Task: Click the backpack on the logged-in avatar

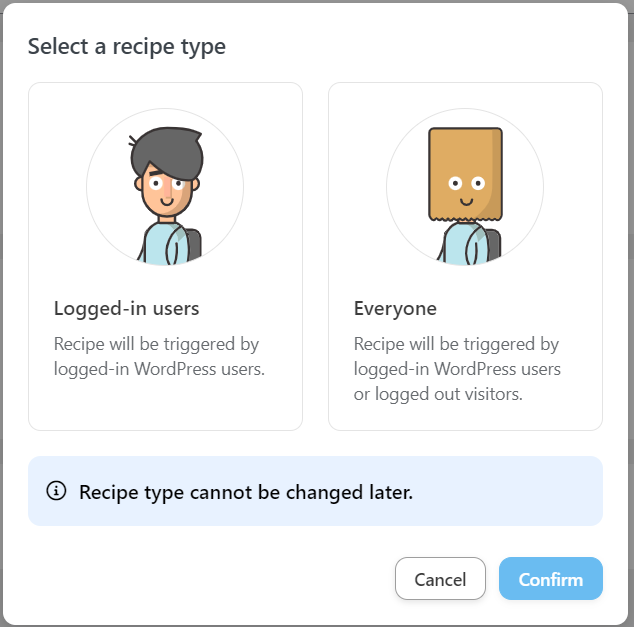Action: click(x=191, y=243)
